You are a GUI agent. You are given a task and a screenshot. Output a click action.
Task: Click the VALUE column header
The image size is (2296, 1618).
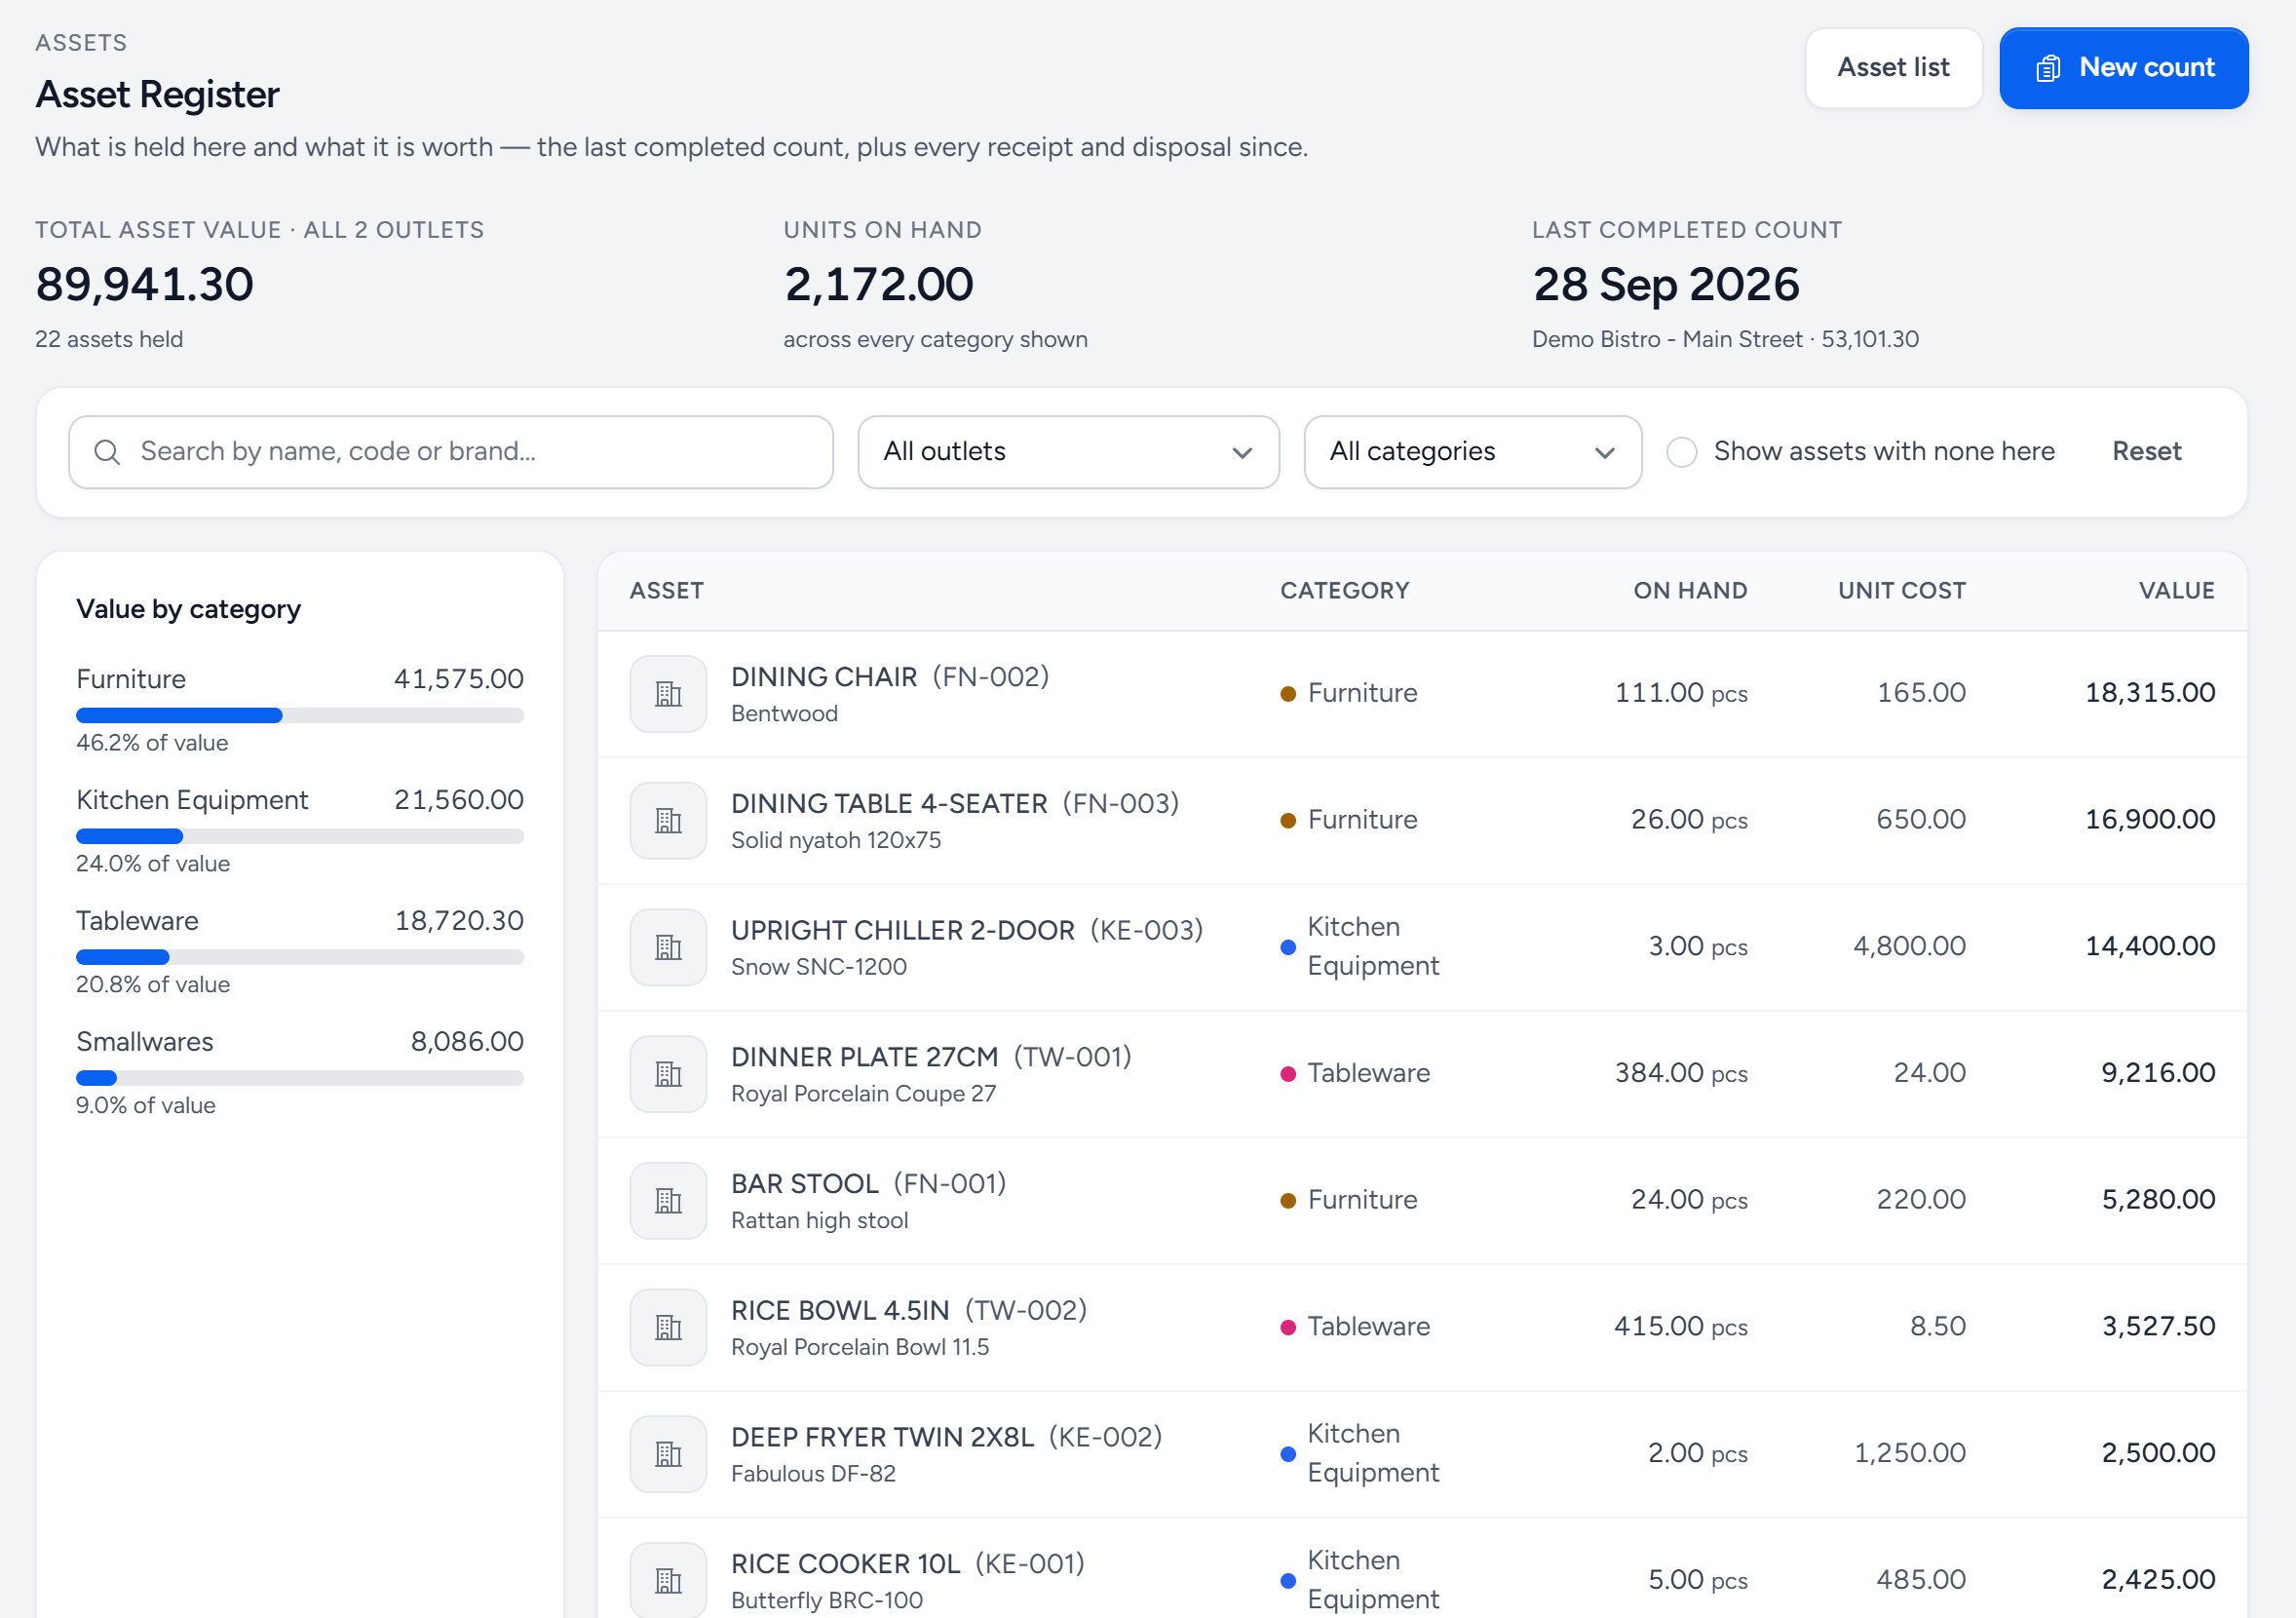(2176, 591)
